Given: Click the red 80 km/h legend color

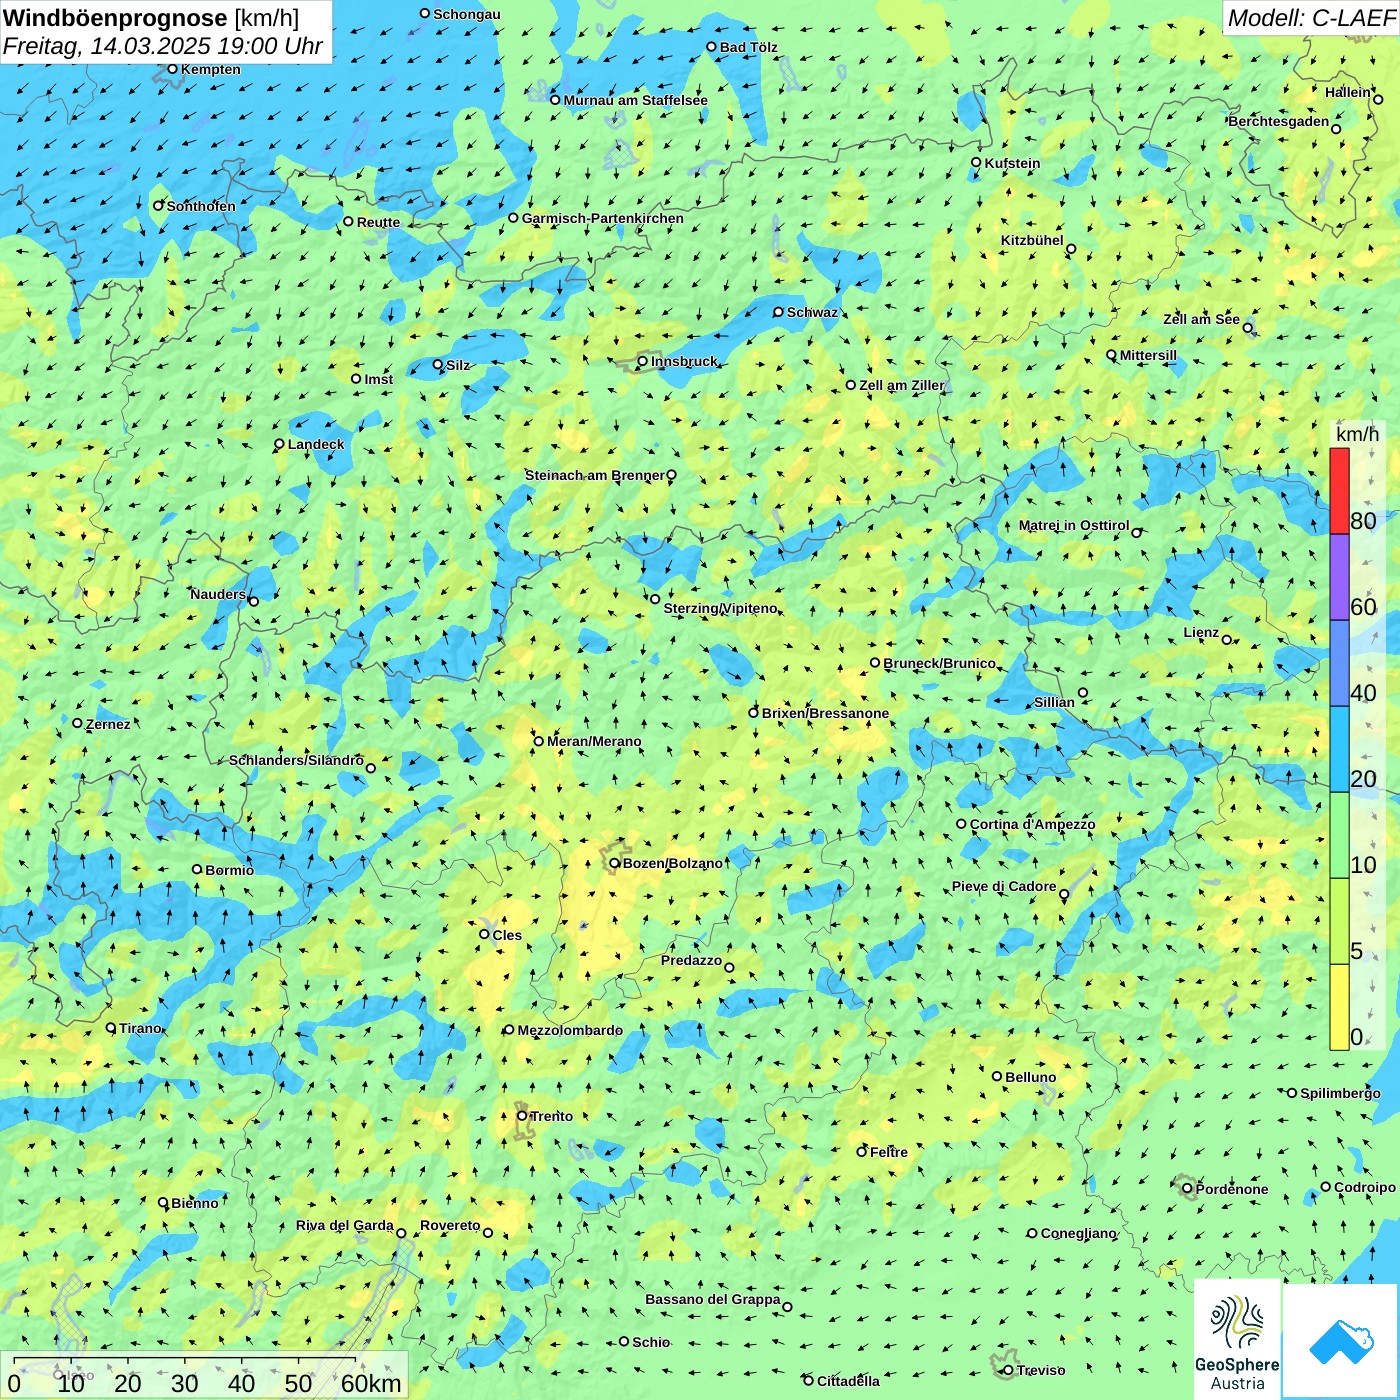Looking at the screenshot, I should click(1339, 491).
